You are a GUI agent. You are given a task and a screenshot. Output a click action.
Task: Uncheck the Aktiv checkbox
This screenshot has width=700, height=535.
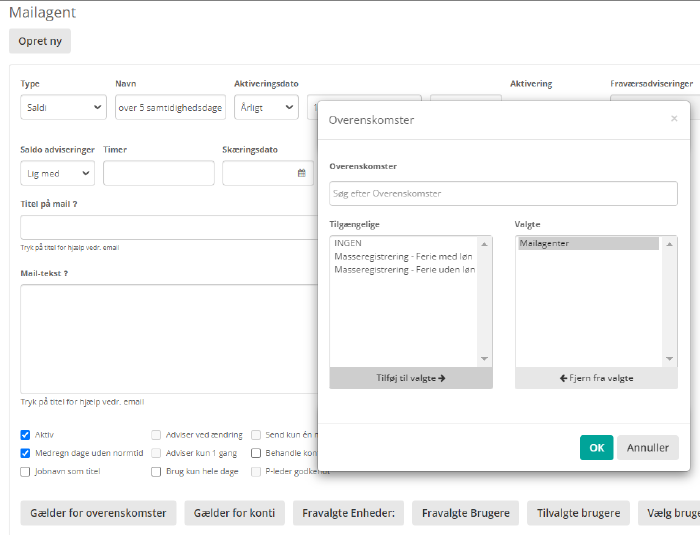26,435
